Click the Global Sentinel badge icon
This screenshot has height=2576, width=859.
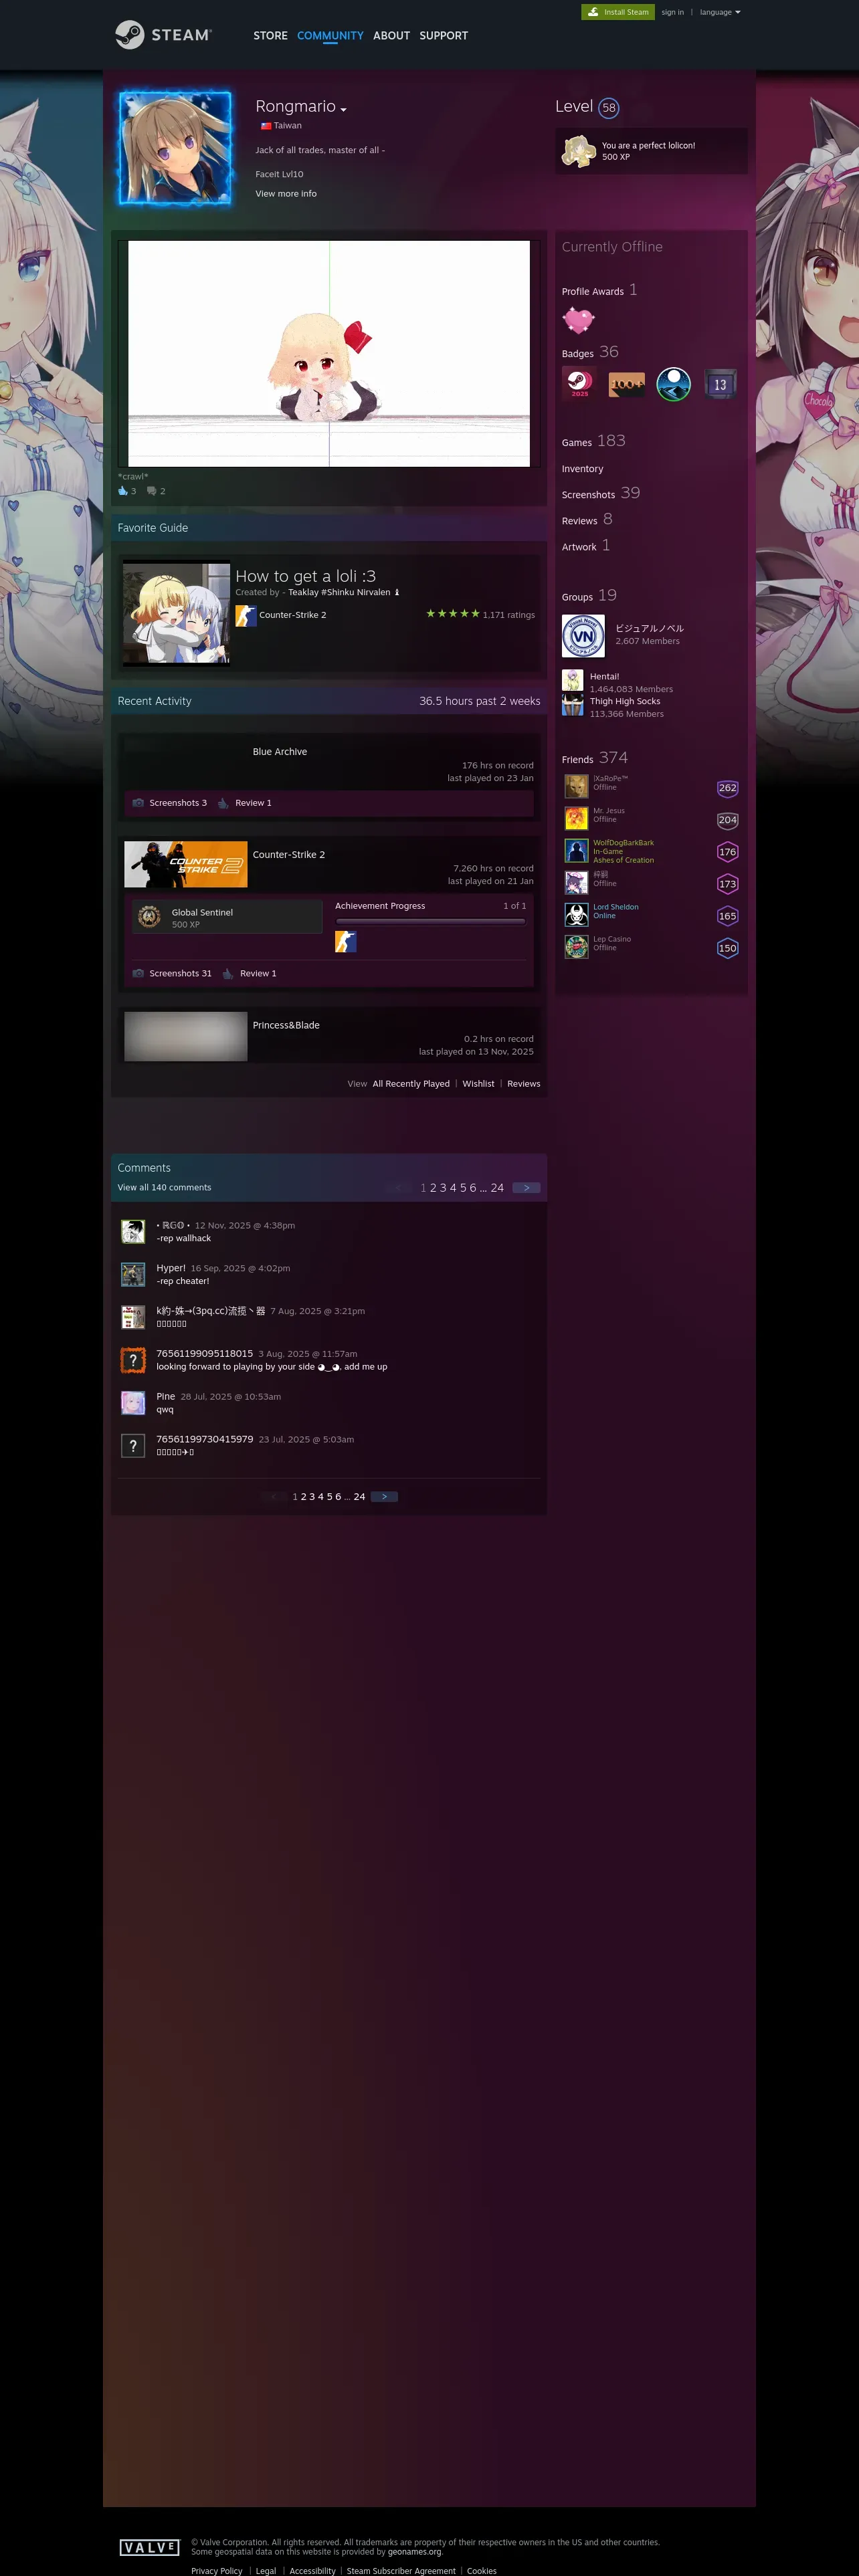pos(150,916)
